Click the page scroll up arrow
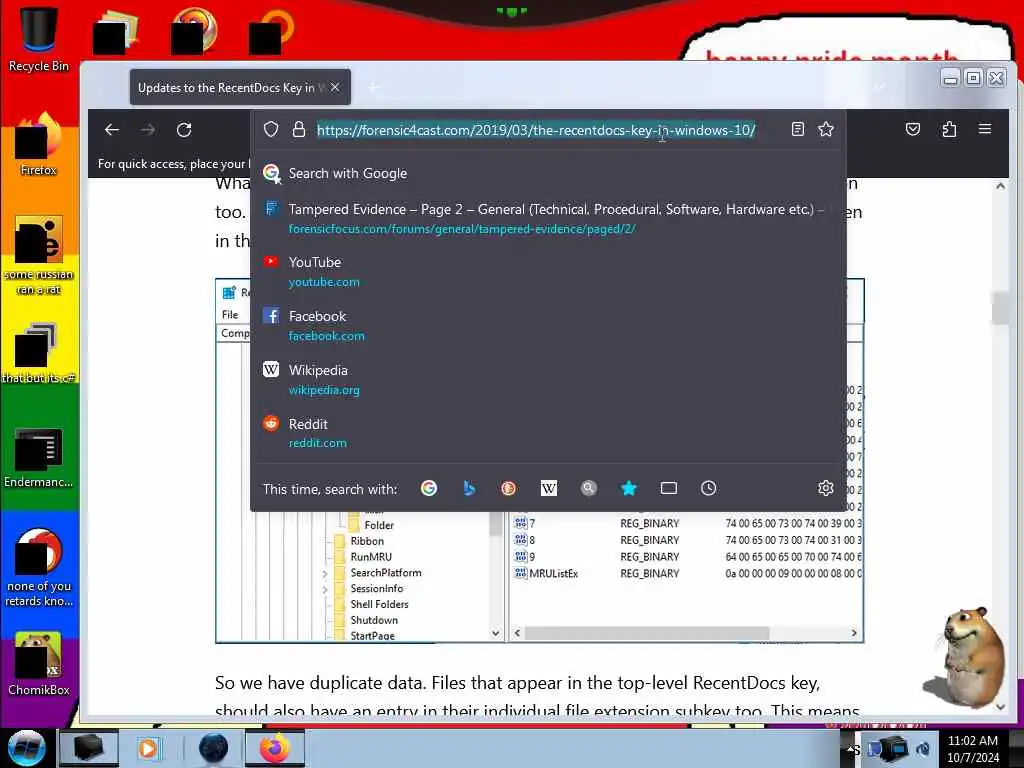 click(1000, 186)
